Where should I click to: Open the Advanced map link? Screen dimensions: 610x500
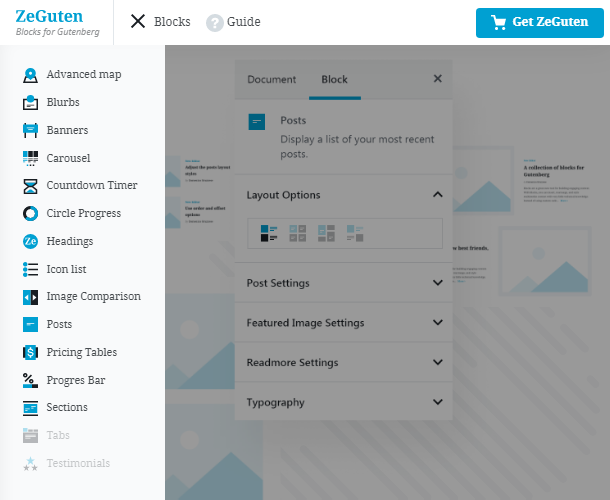coord(84,74)
